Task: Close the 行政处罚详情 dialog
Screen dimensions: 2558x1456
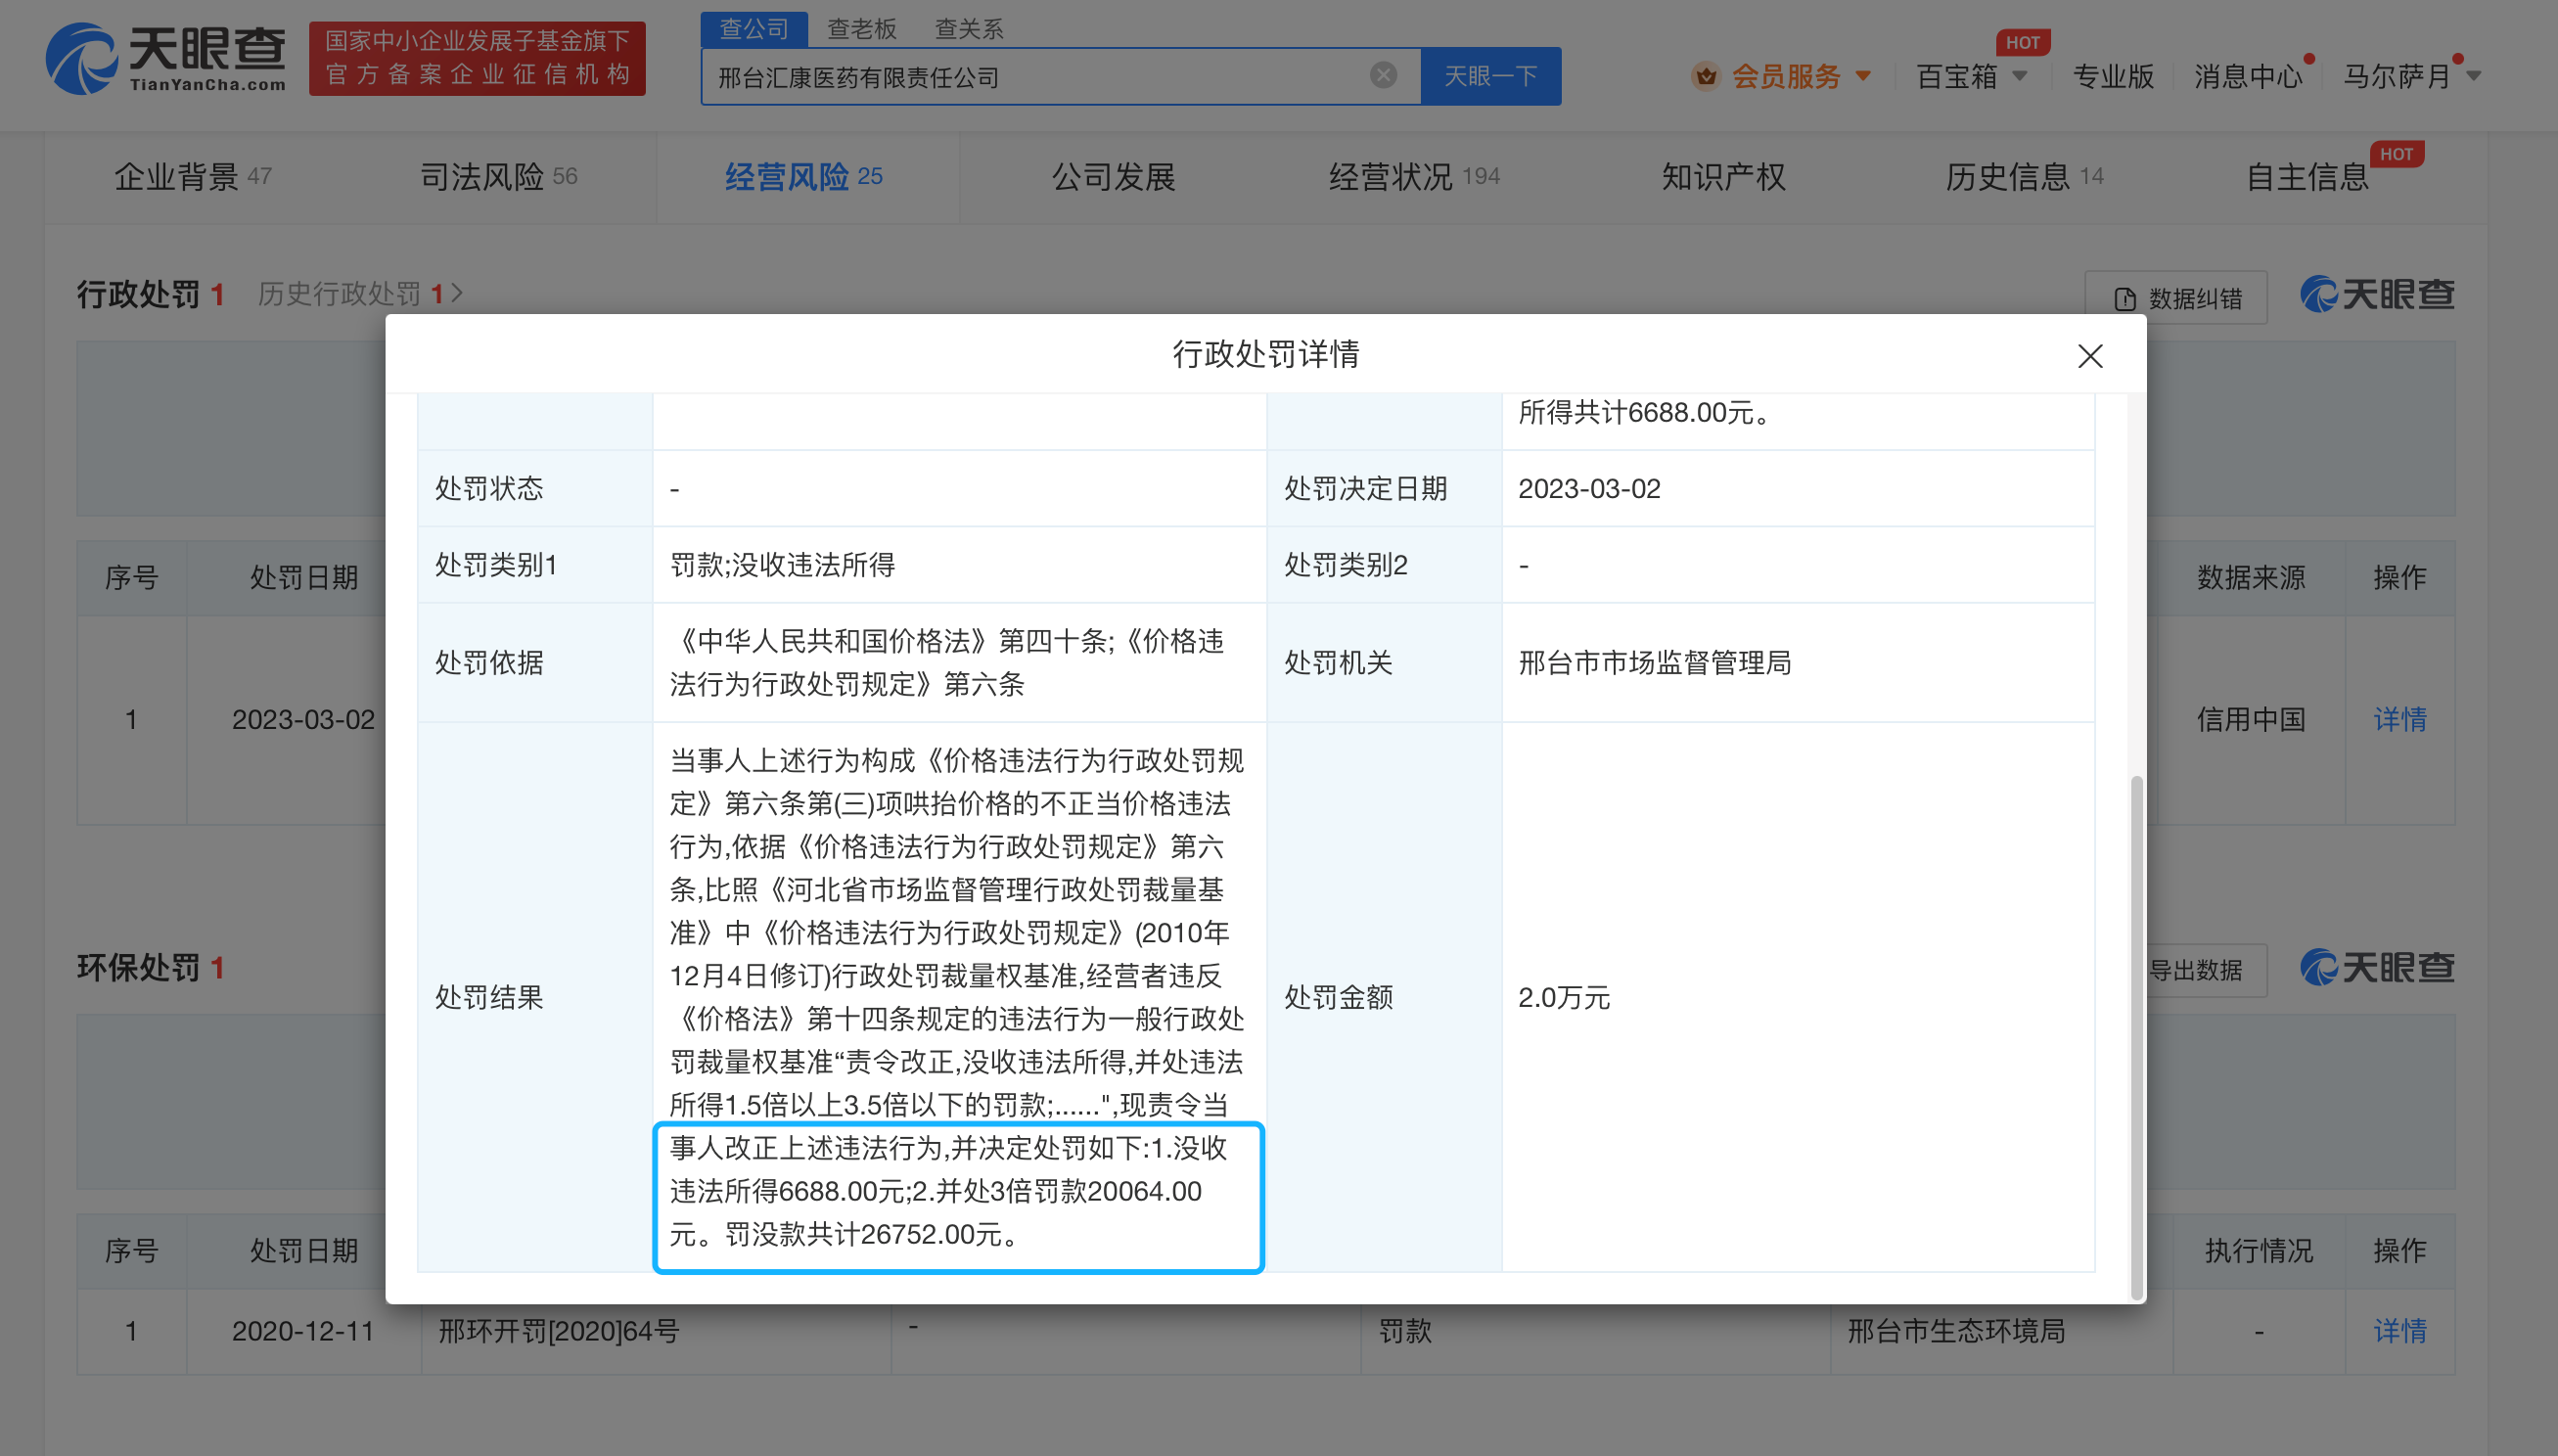Action: click(2089, 356)
